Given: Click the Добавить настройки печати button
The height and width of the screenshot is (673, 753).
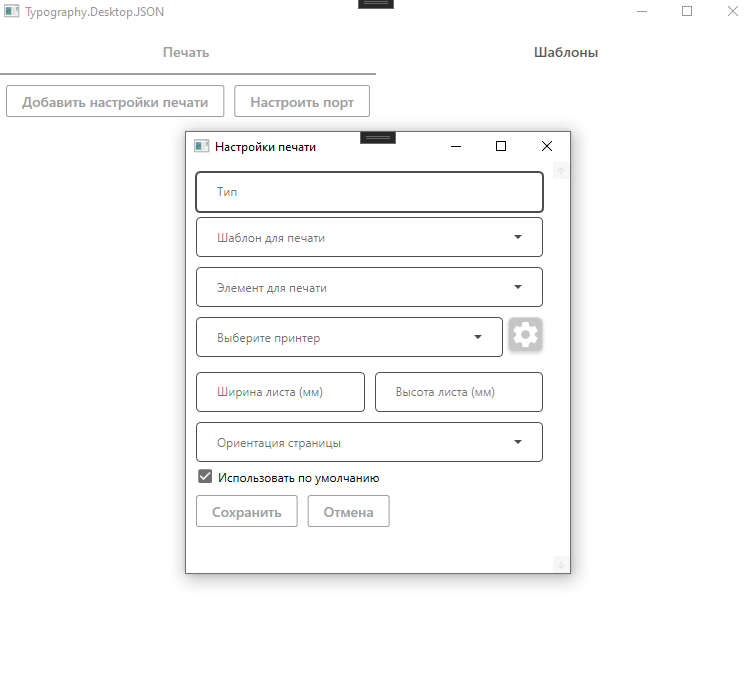Looking at the screenshot, I should (115, 101).
